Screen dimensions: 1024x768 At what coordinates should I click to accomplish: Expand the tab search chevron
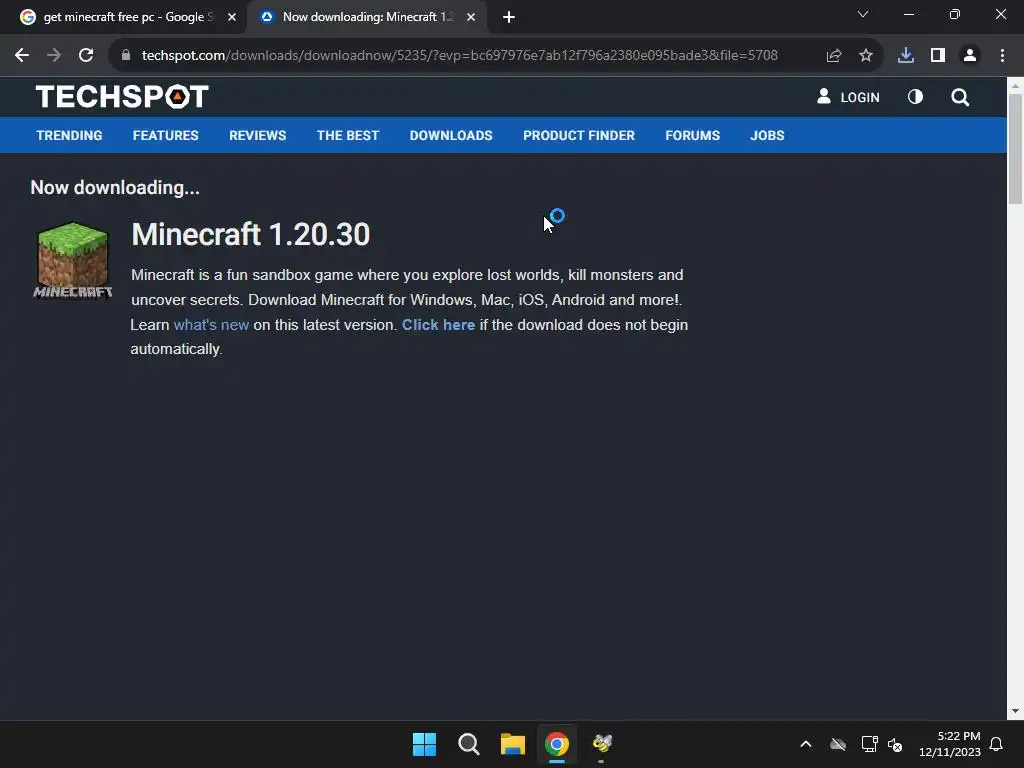(863, 14)
